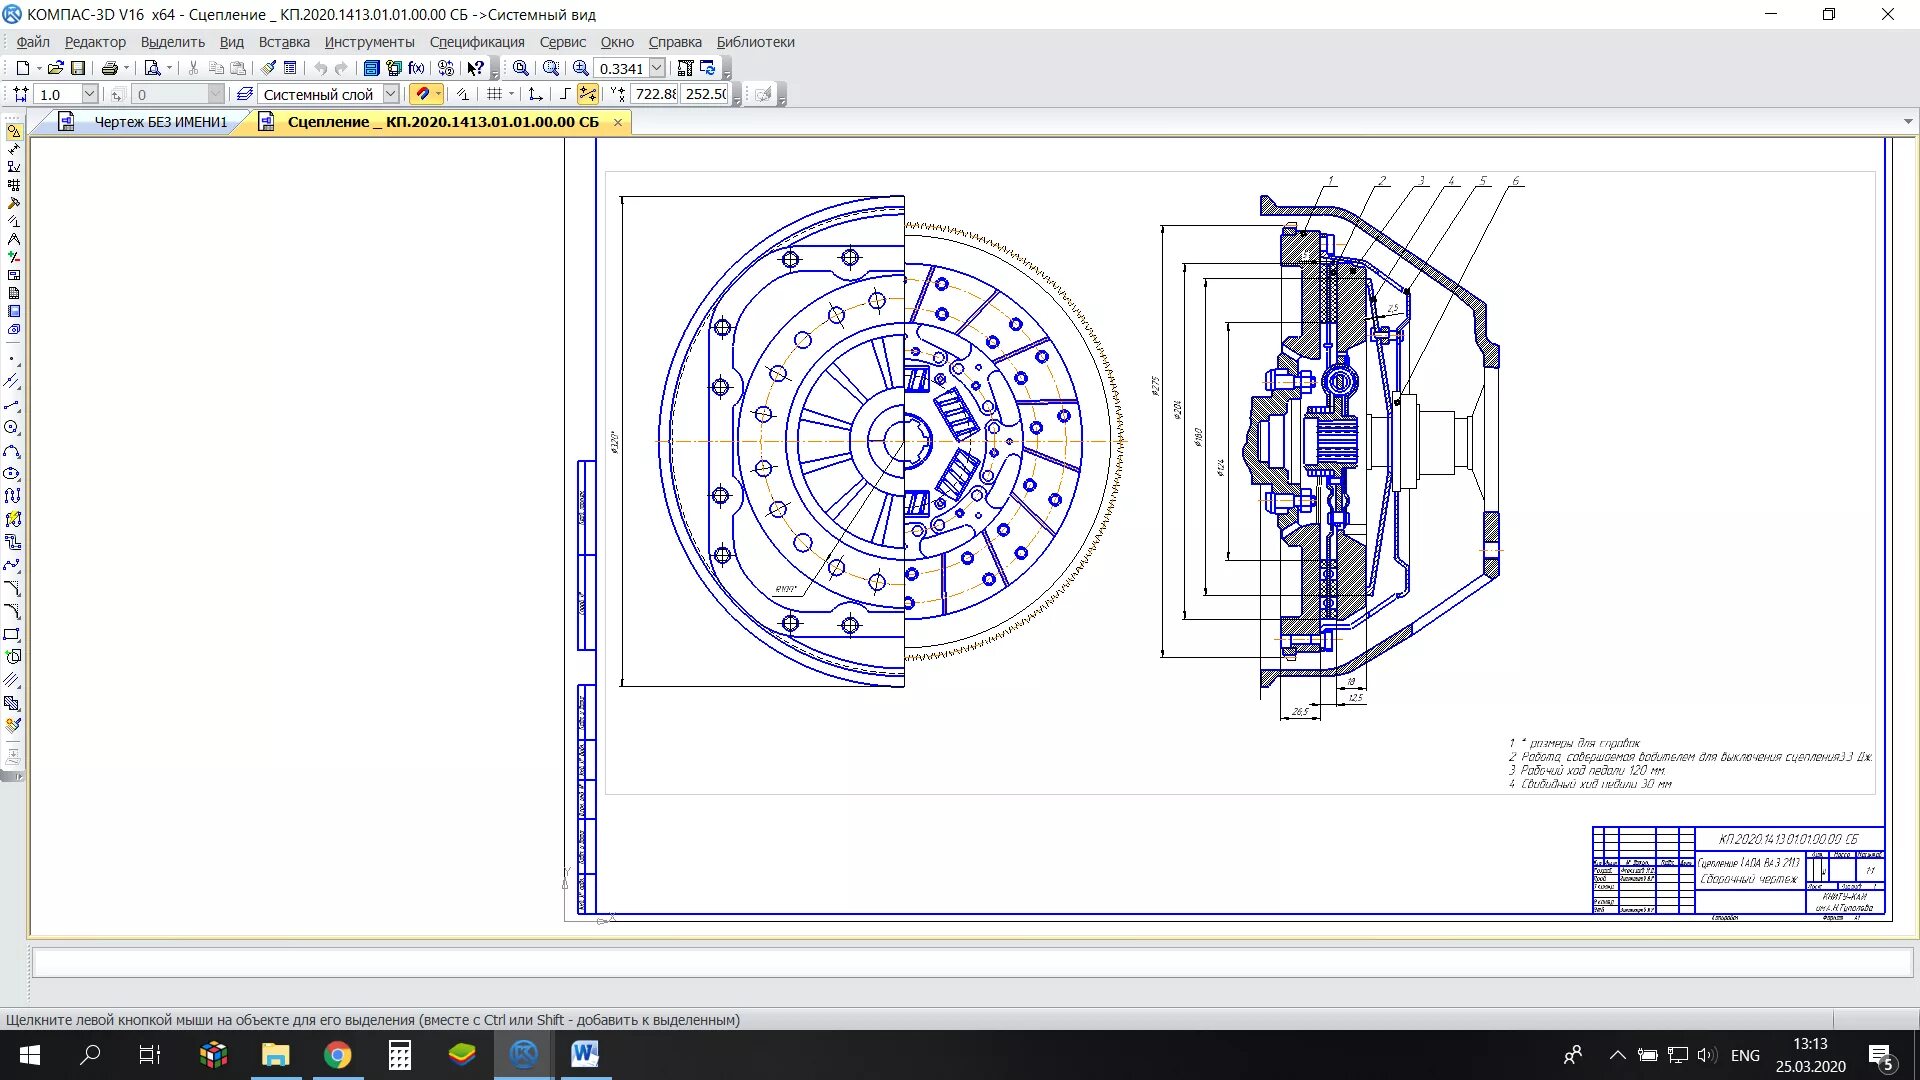Open the zoom scale dropdown
The image size is (1920, 1080).
(657, 68)
